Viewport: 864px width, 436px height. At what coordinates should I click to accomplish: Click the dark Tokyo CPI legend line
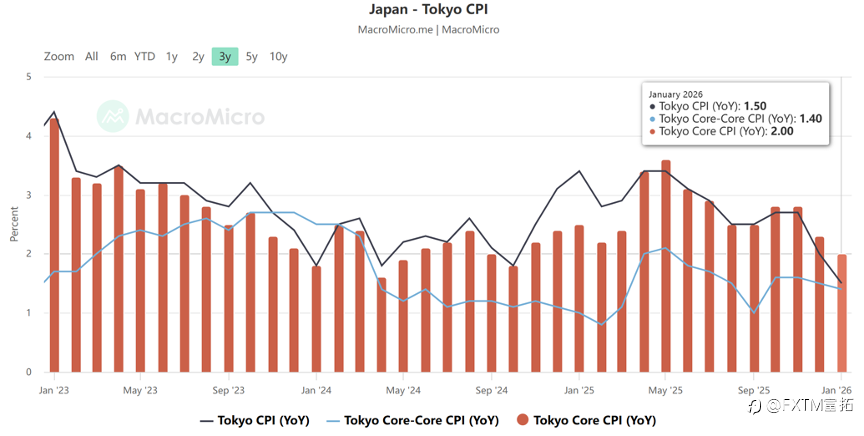pyautogui.click(x=208, y=421)
